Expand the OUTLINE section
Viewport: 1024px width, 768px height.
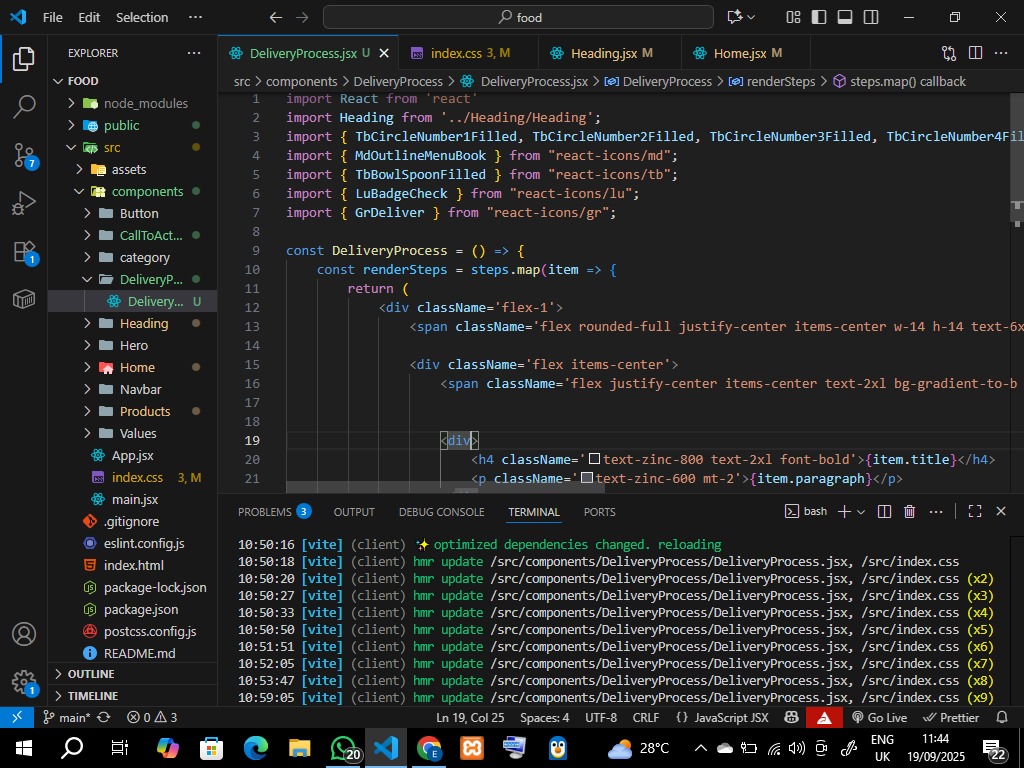[x=133, y=674]
